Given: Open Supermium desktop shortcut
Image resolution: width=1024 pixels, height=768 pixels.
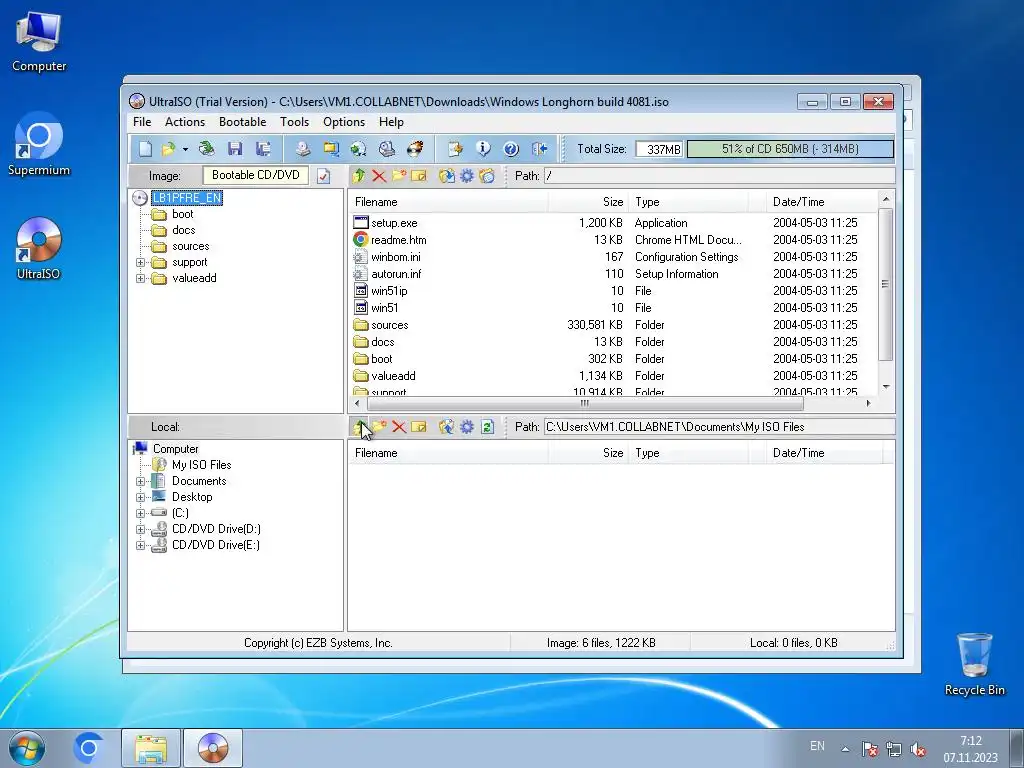Looking at the screenshot, I should pos(39,144).
